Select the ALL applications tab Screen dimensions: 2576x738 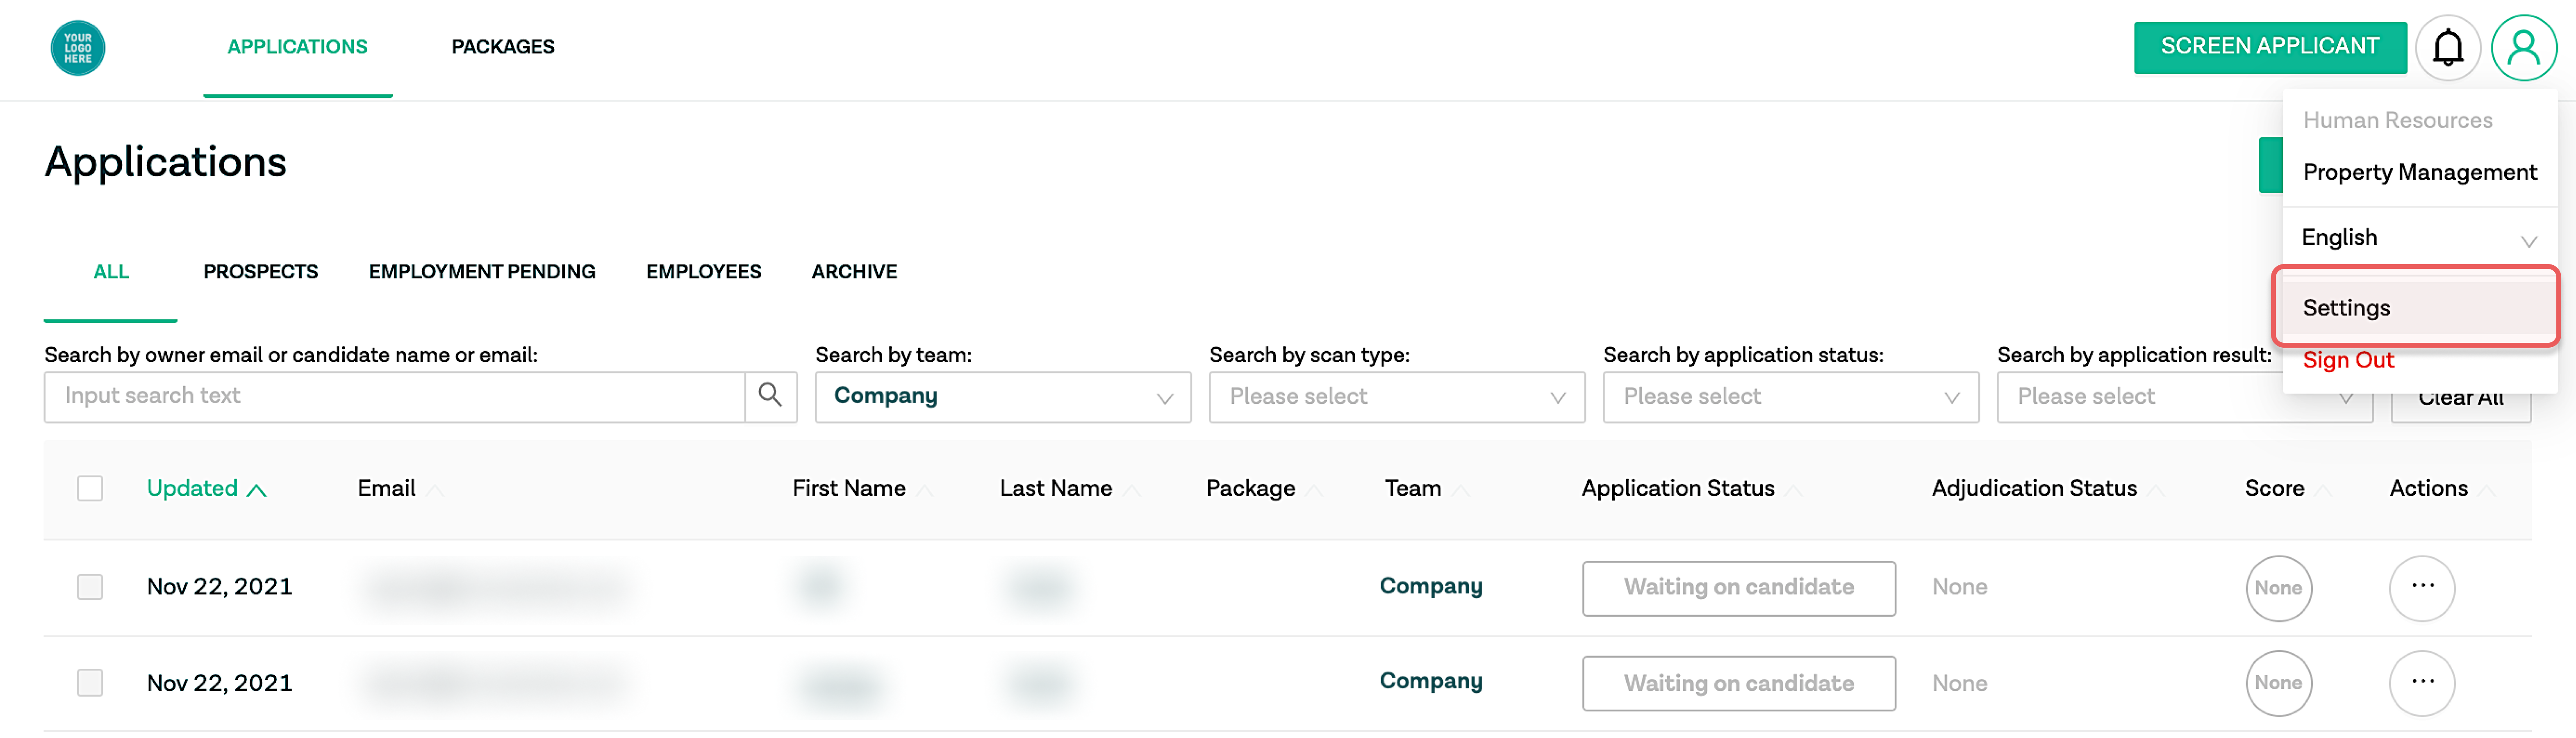point(111,272)
